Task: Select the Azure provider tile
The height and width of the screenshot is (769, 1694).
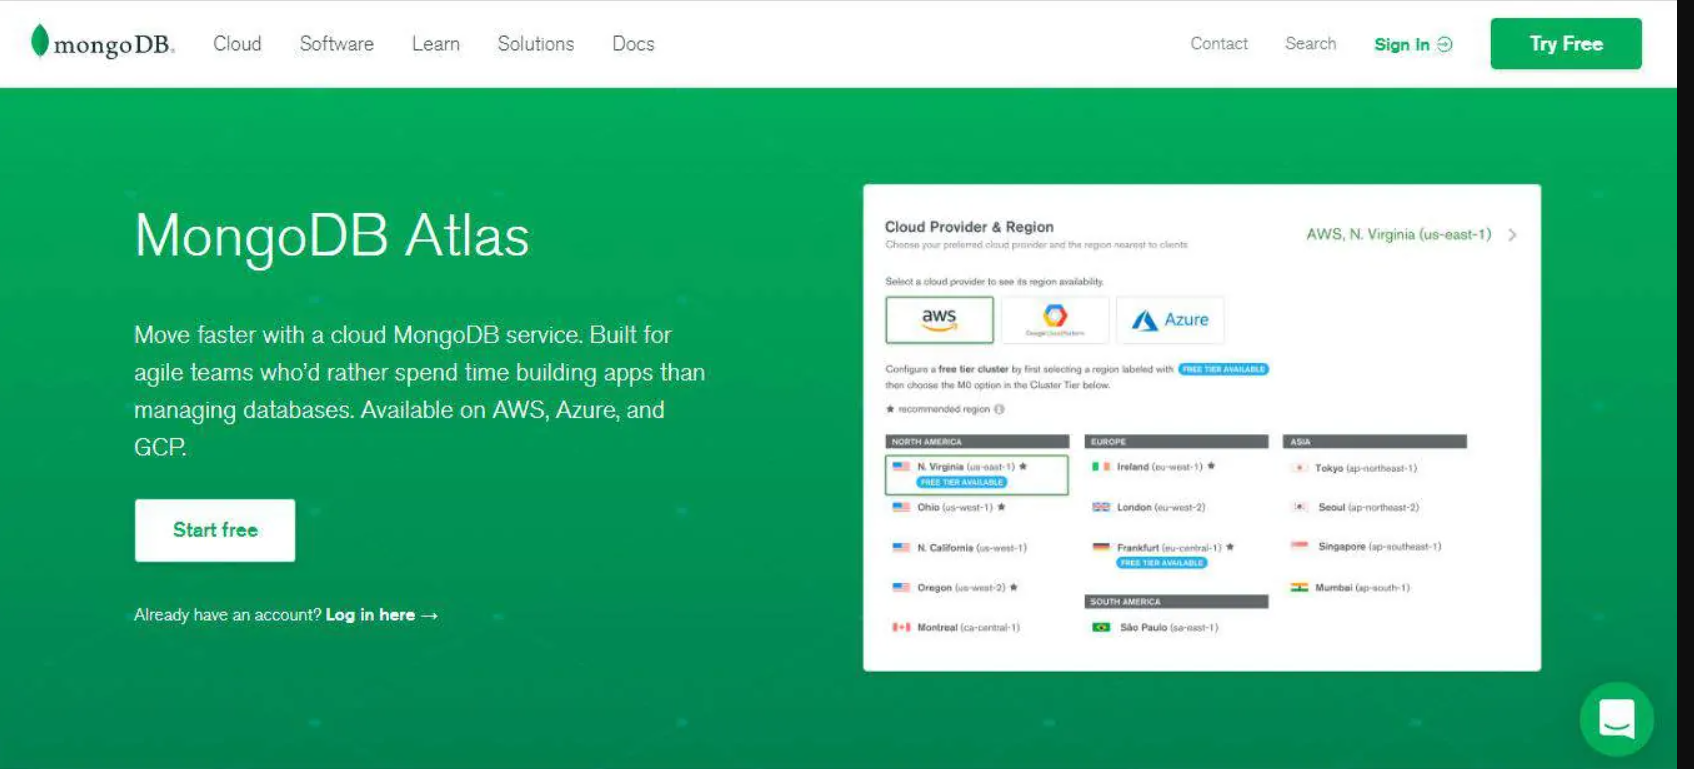Action: (1170, 320)
